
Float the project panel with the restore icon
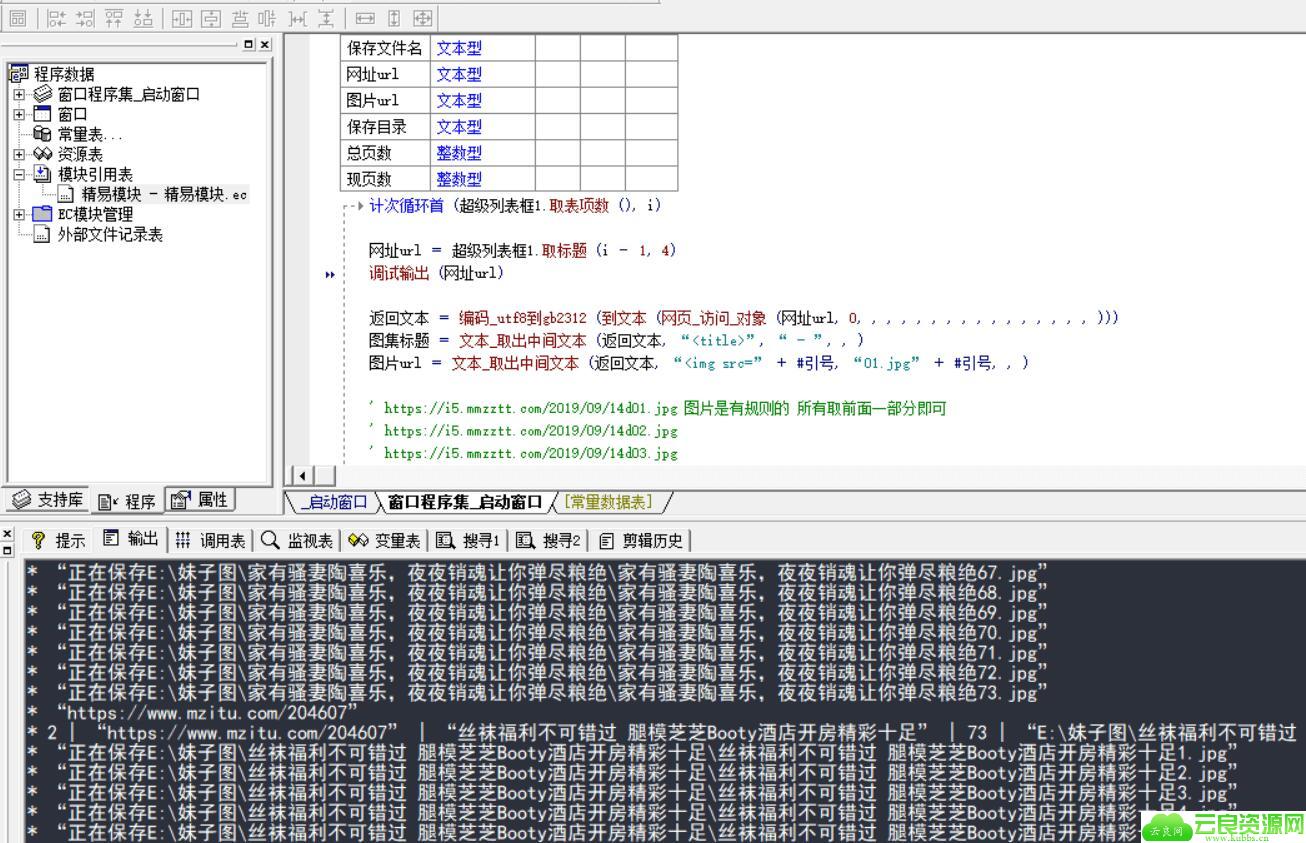click(248, 44)
